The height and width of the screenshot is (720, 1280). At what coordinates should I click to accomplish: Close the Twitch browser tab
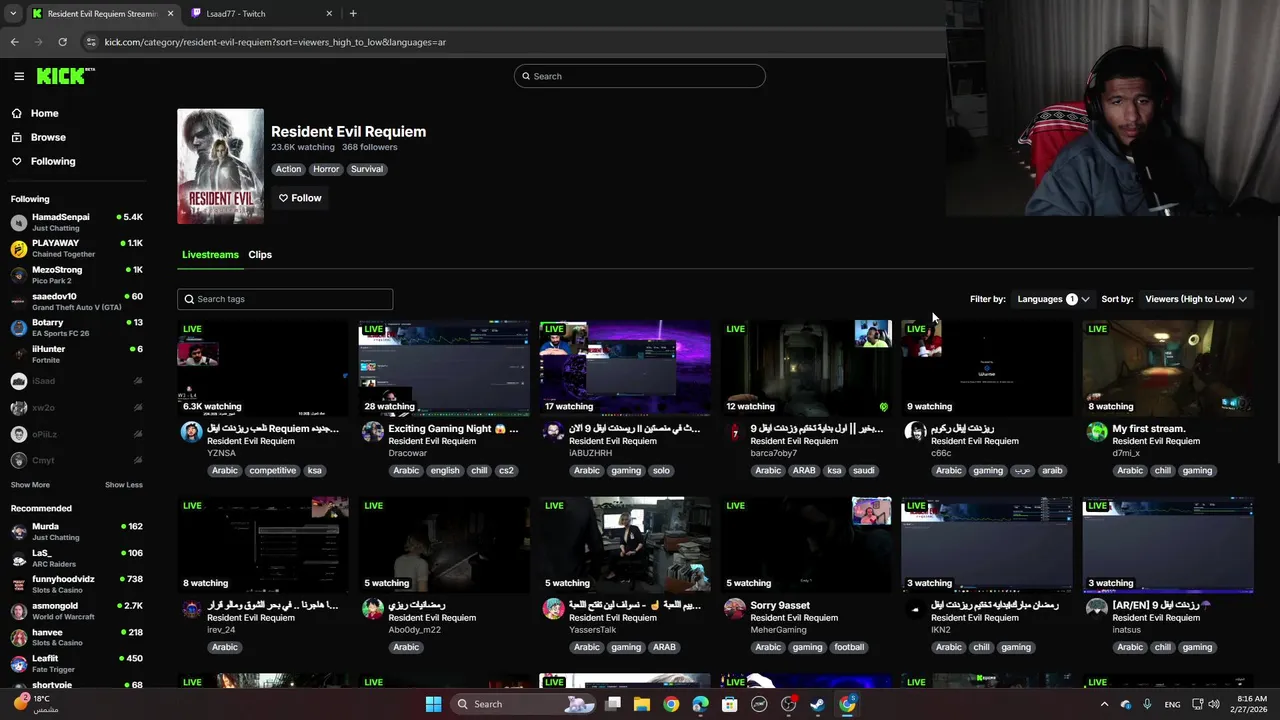pyautogui.click(x=329, y=14)
